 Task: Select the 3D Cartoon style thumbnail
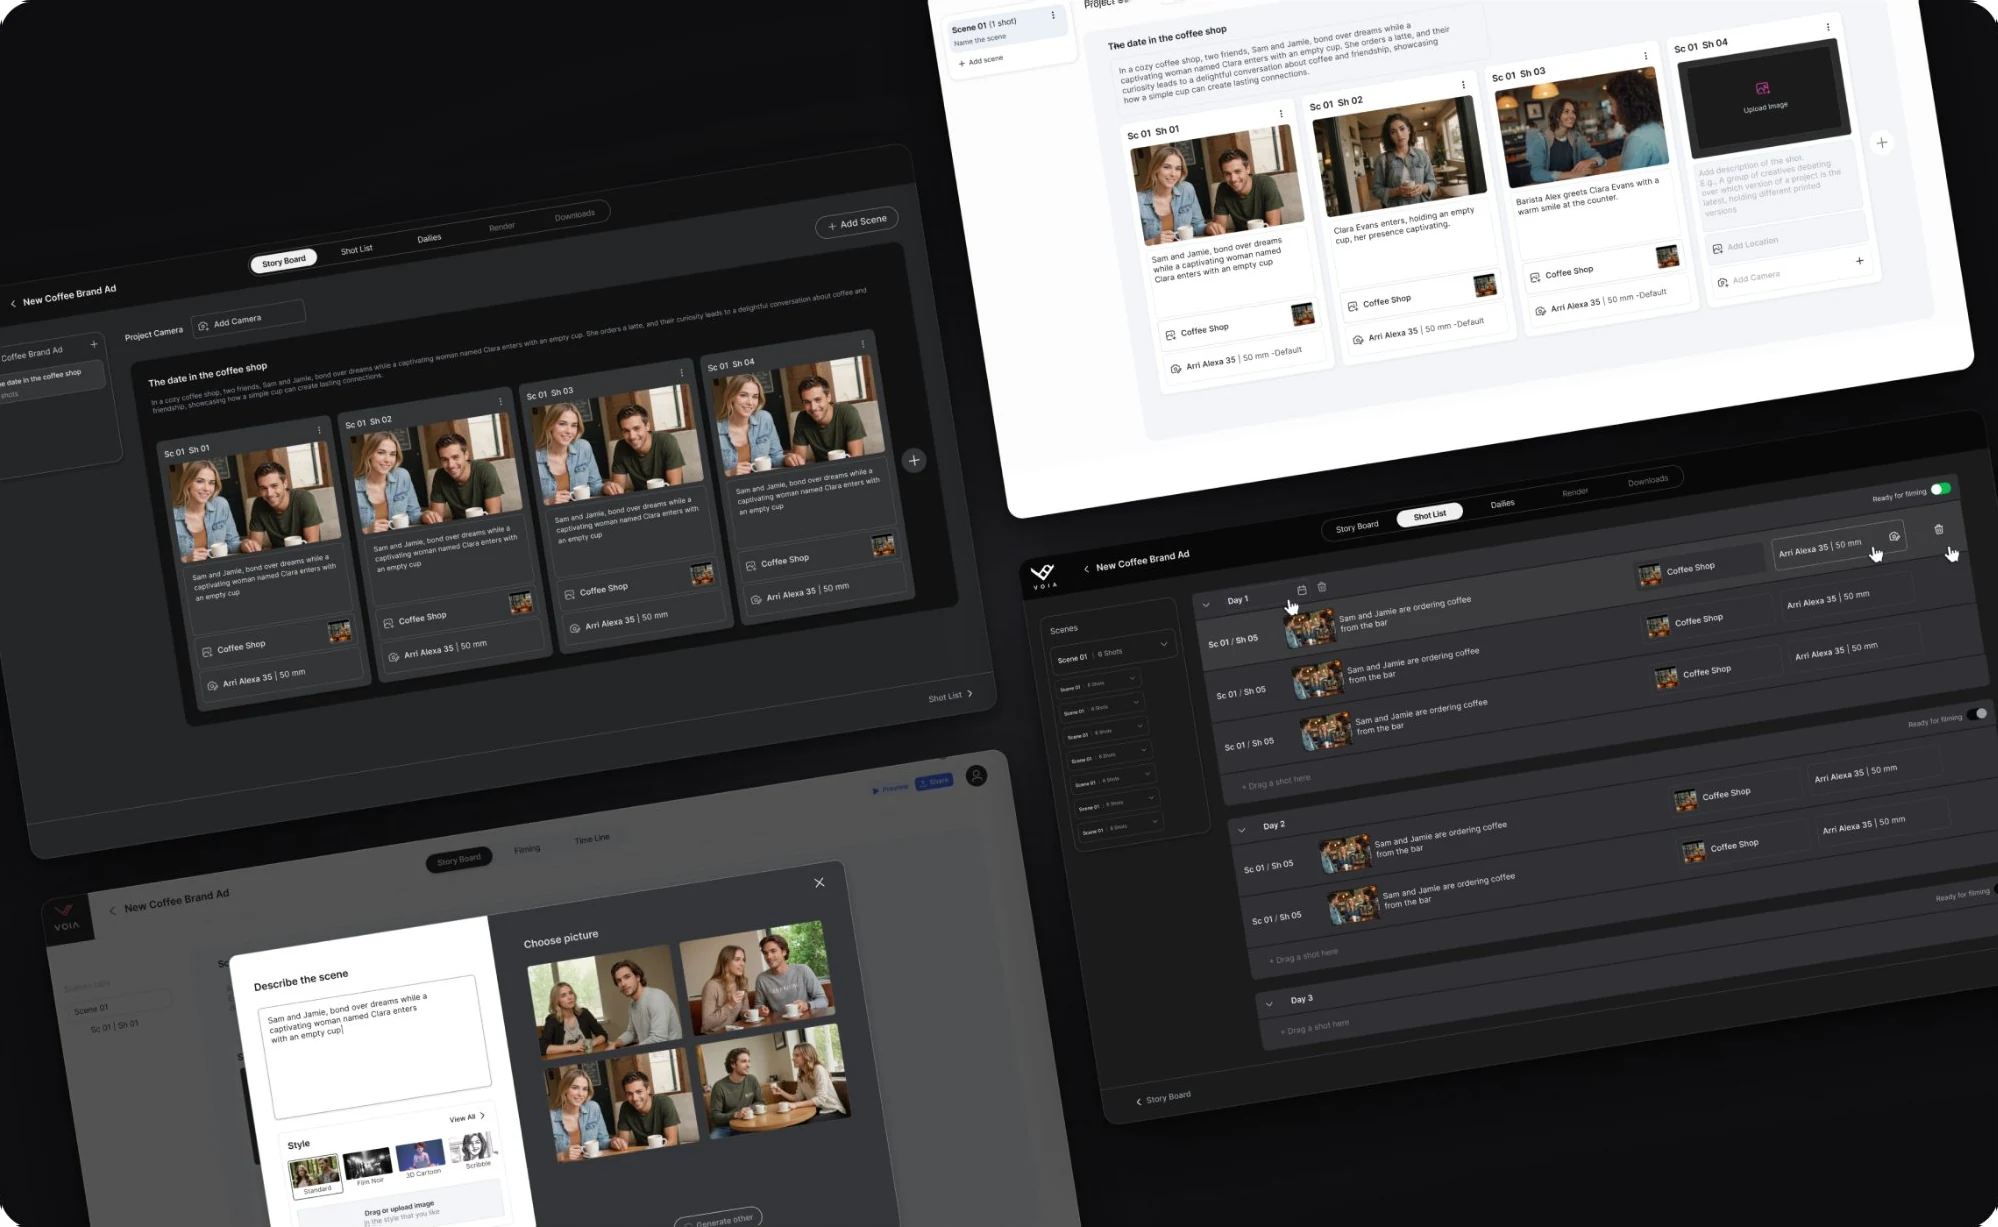pos(421,1155)
